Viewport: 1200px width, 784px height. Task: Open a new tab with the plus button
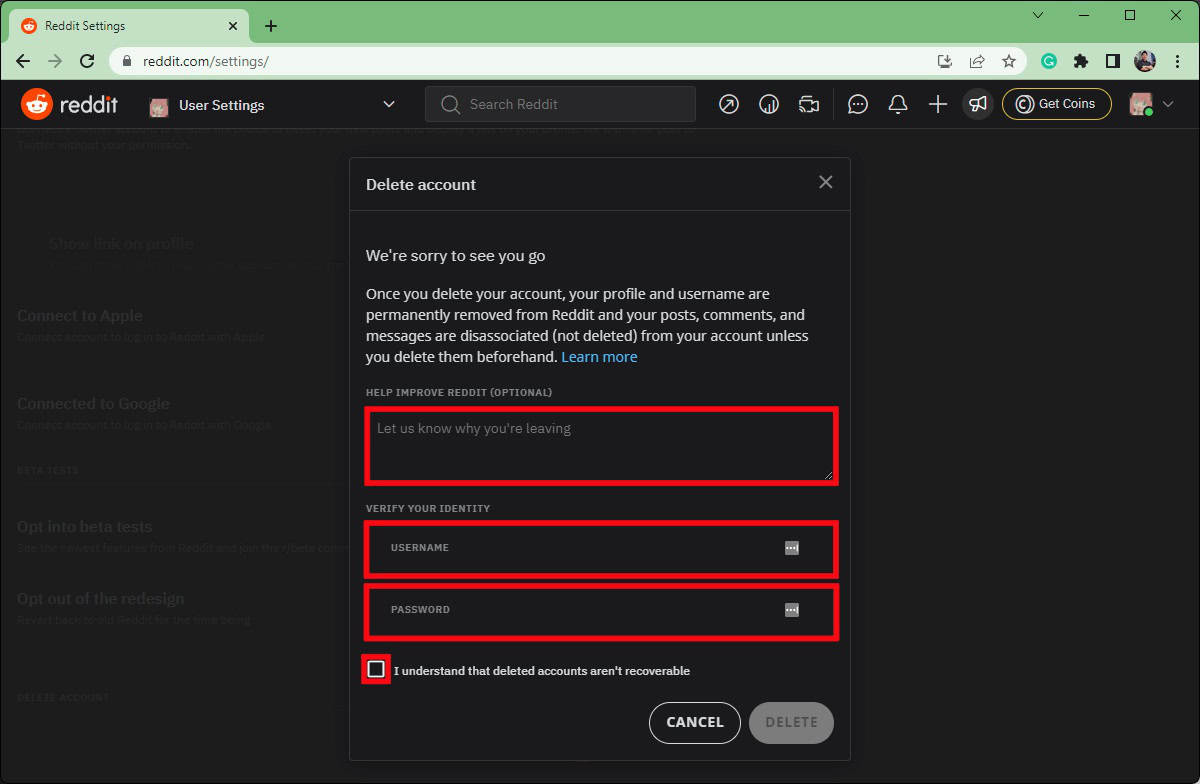pos(271,26)
